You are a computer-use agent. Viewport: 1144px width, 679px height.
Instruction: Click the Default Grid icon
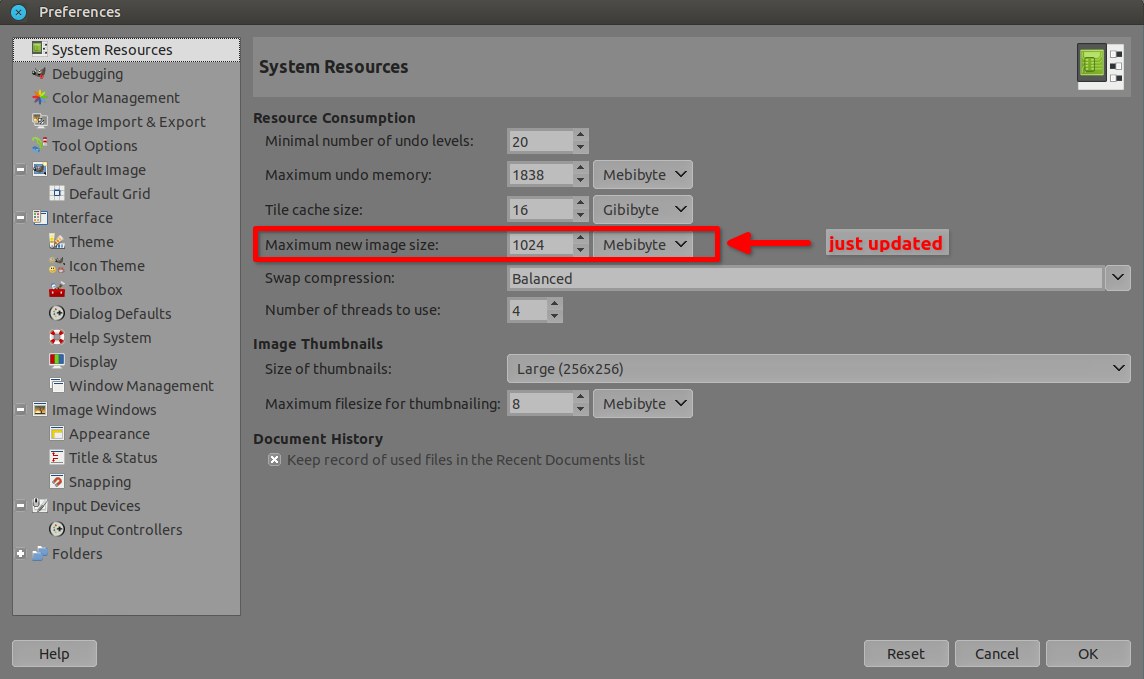coord(57,193)
